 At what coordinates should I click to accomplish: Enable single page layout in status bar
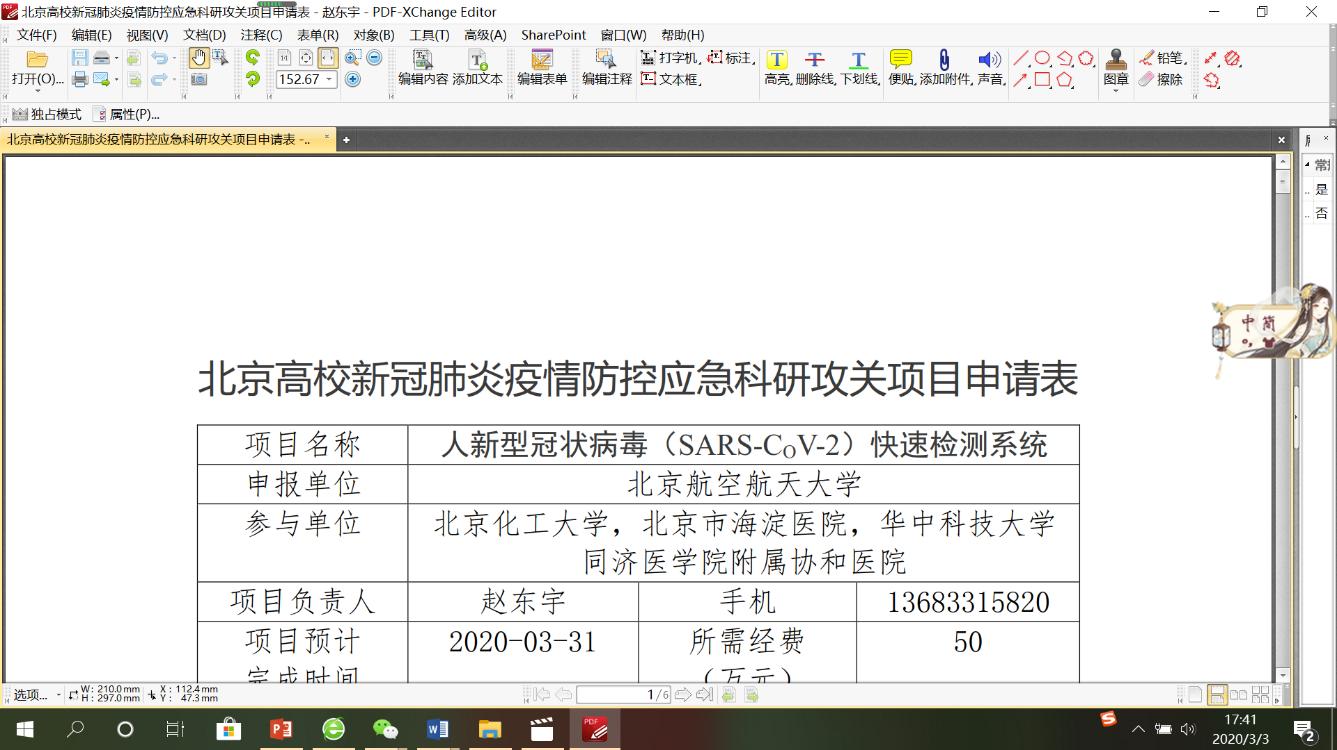1195,694
